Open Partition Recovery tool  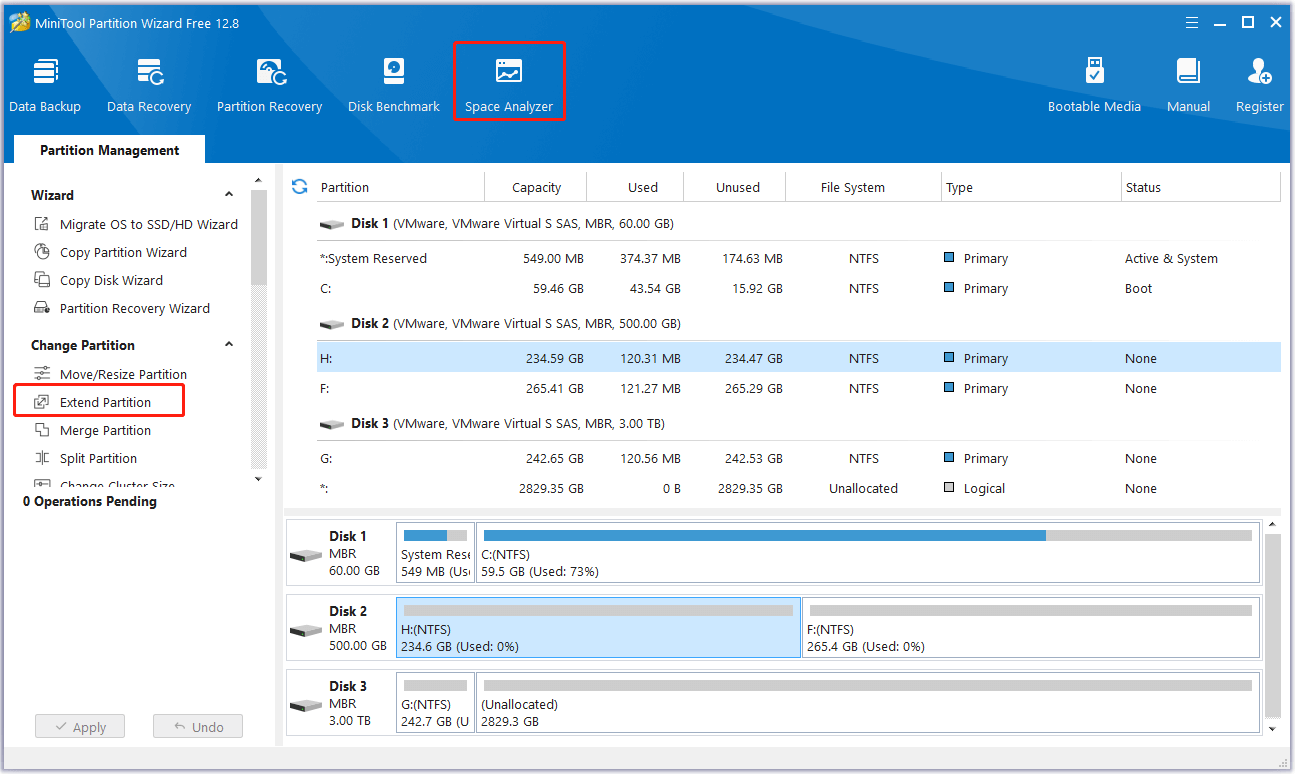tap(269, 85)
